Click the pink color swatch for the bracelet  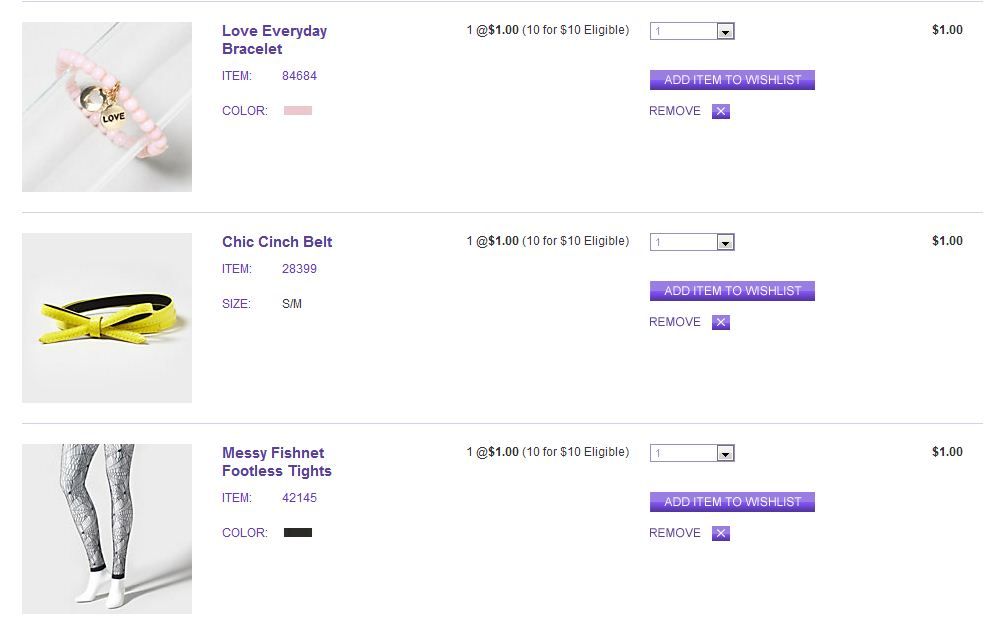tap(298, 111)
